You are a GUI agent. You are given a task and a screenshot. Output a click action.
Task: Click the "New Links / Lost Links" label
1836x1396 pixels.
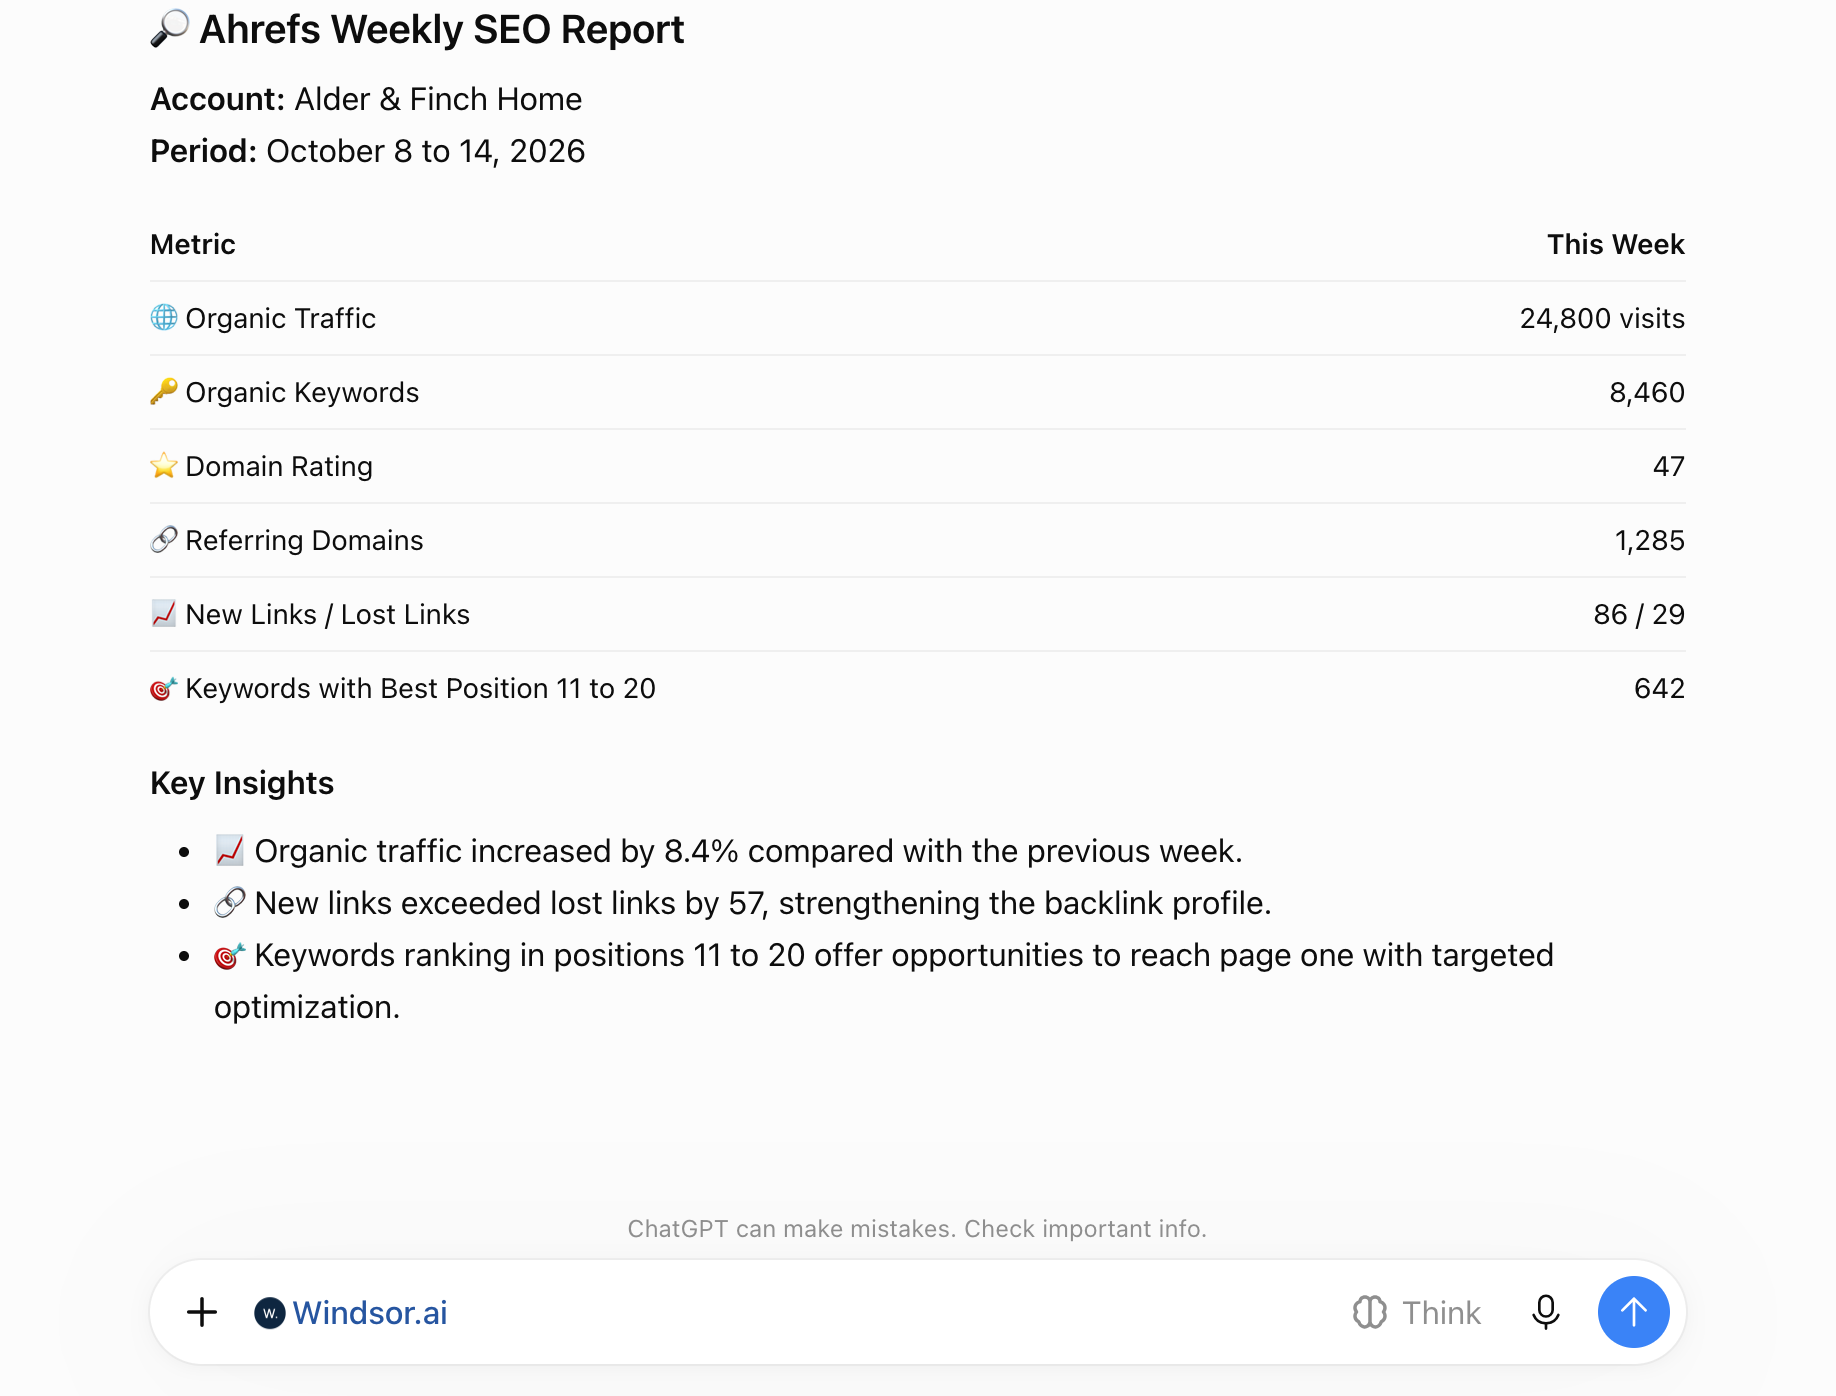click(328, 614)
